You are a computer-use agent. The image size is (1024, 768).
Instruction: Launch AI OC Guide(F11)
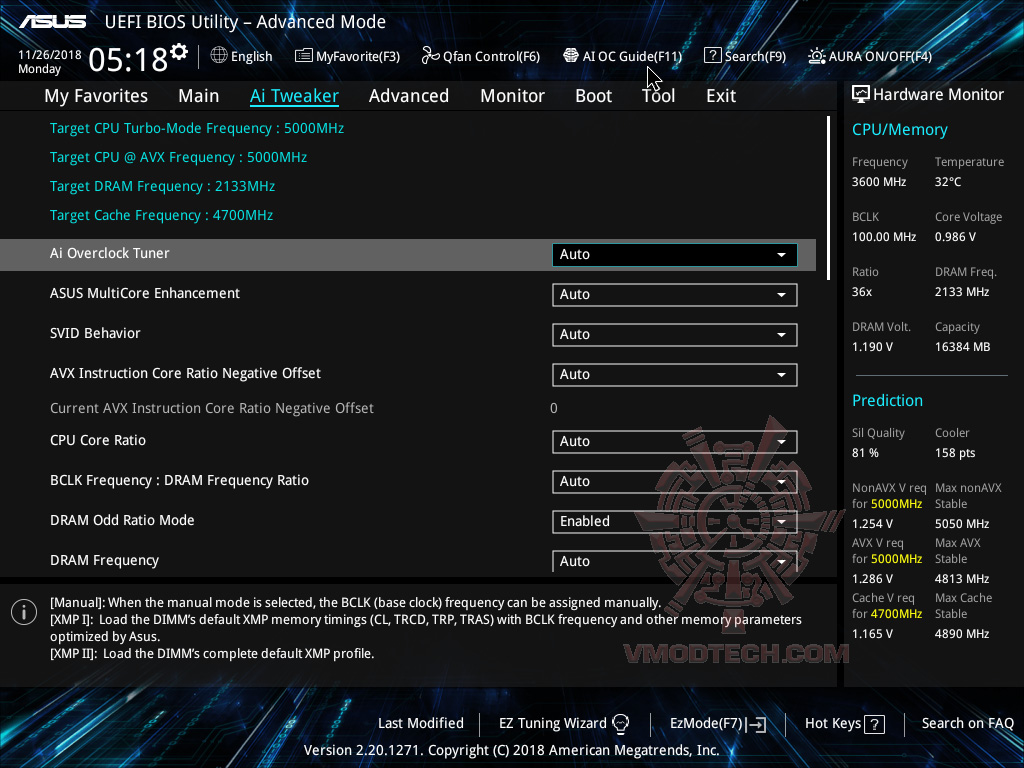point(622,56)
